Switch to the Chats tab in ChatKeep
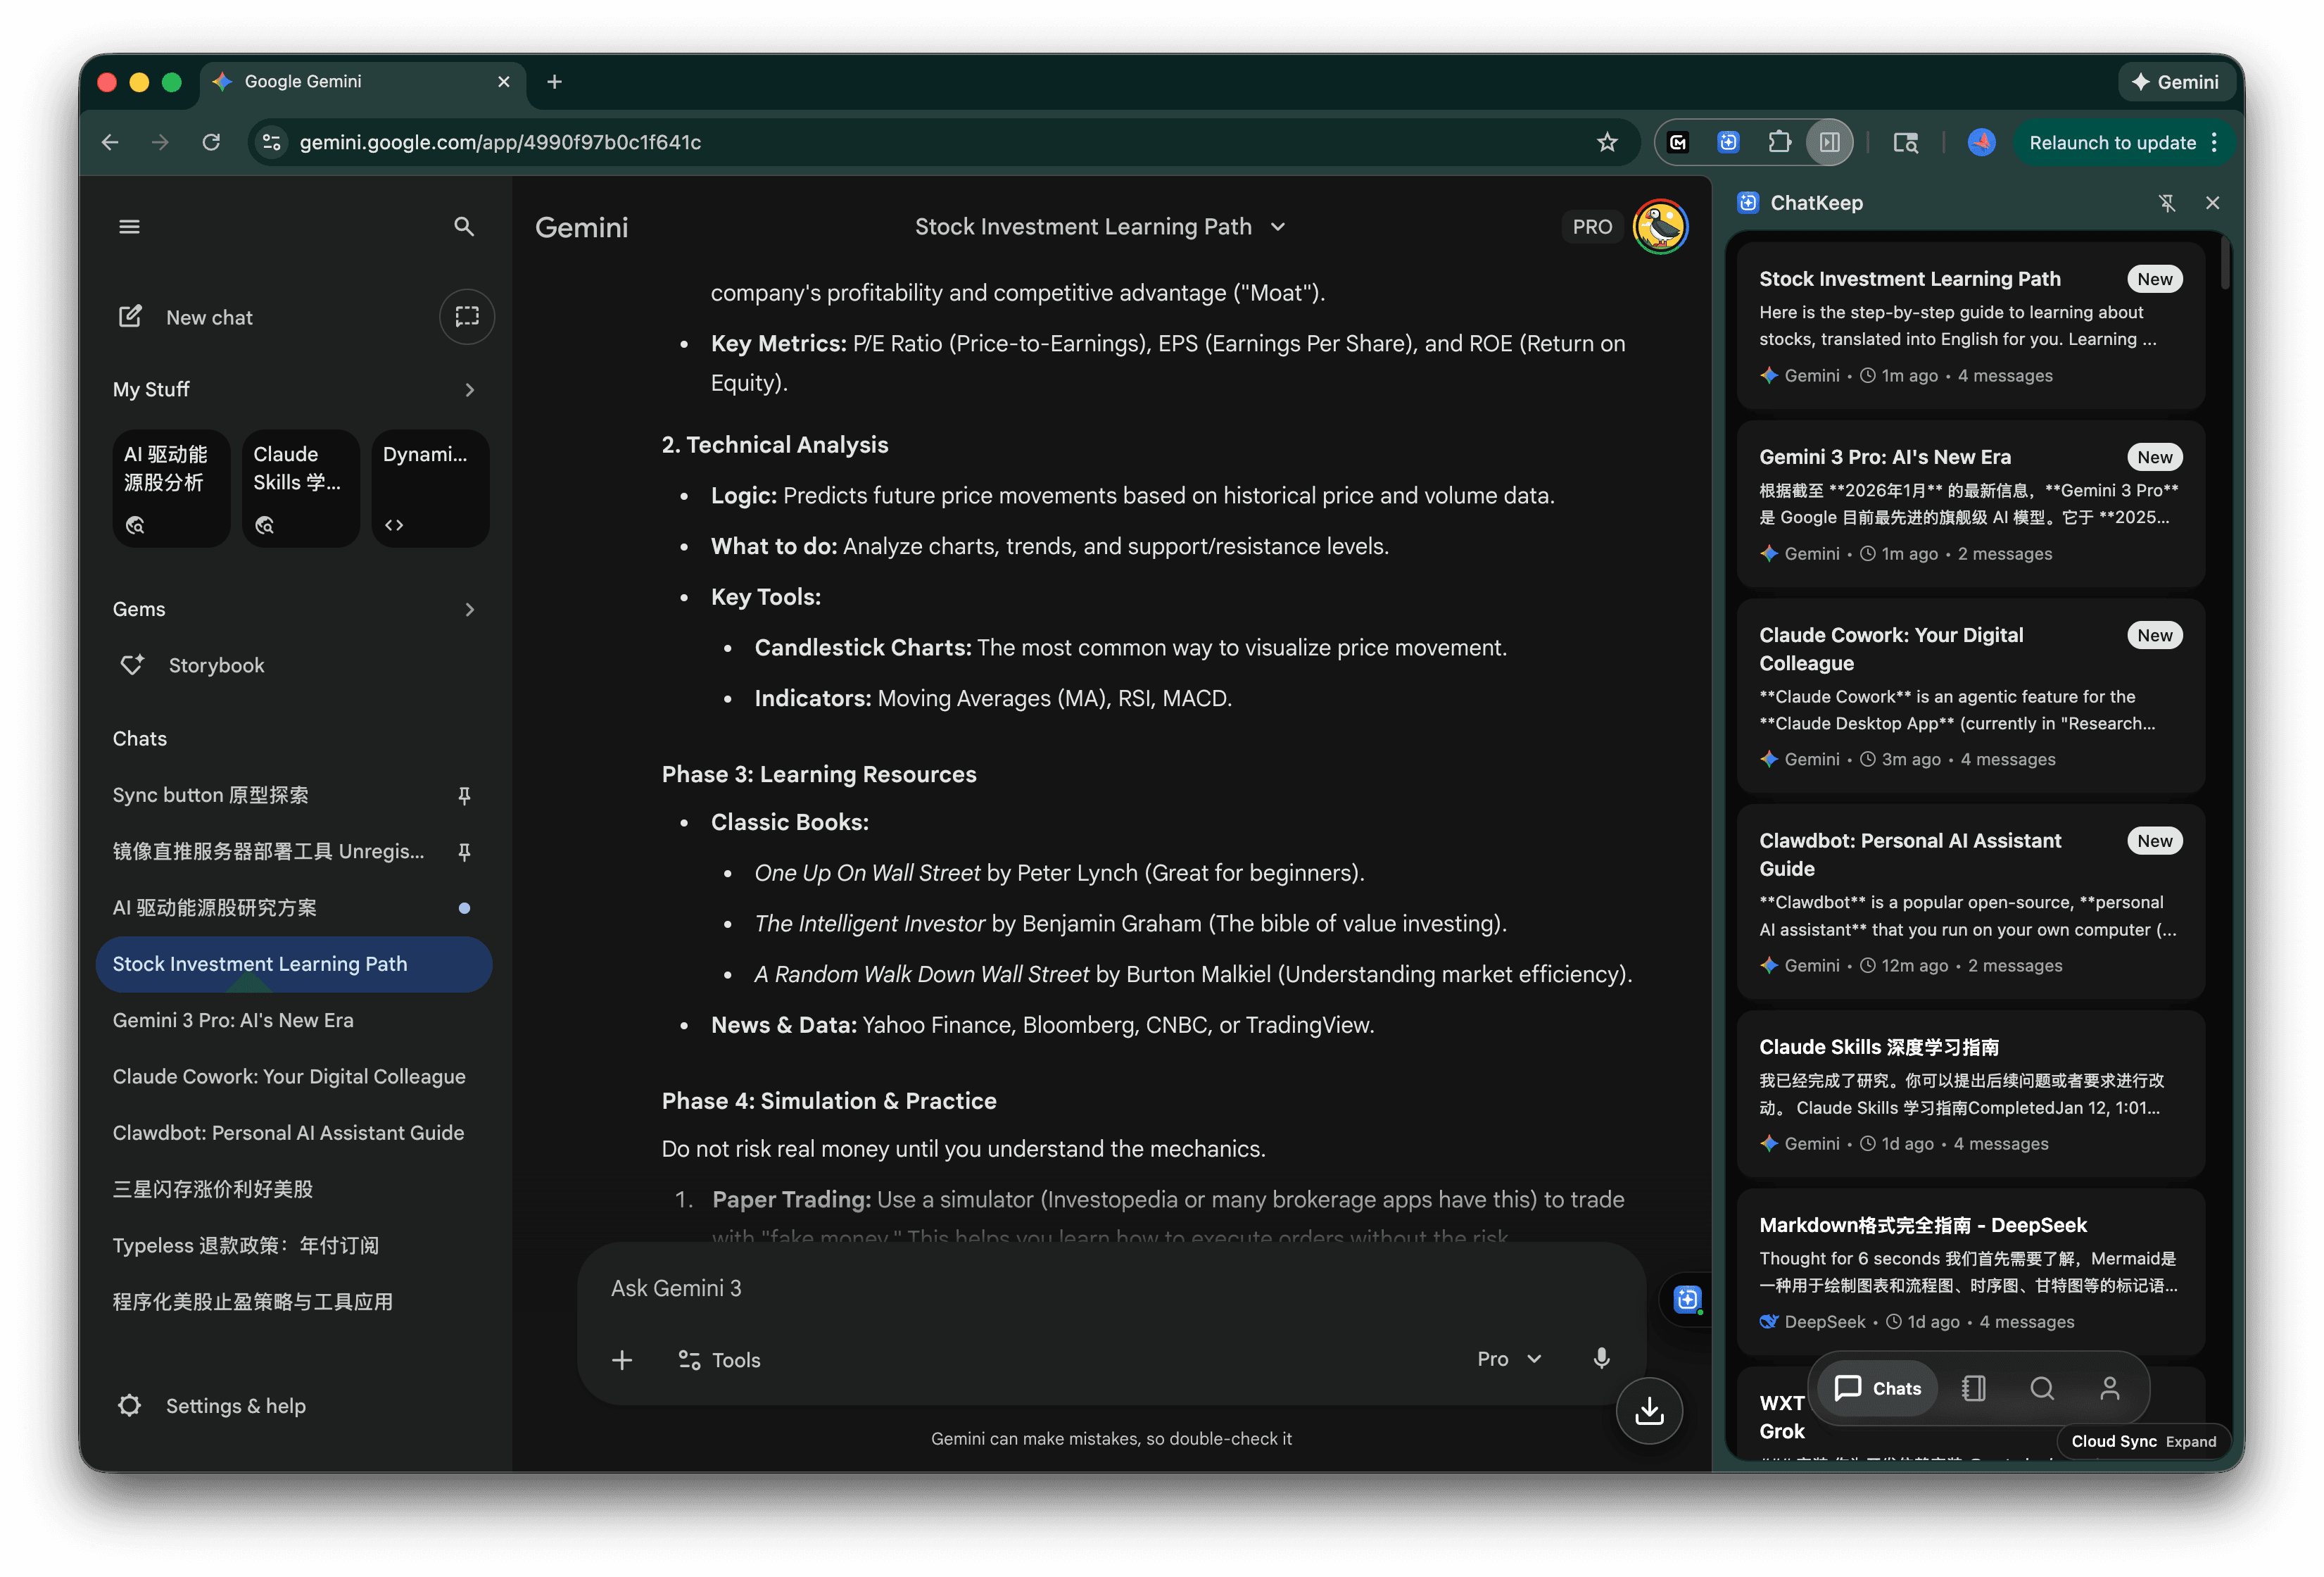The width and height of the screenshot is (2324, 1577). (x=1877, y=1388)
